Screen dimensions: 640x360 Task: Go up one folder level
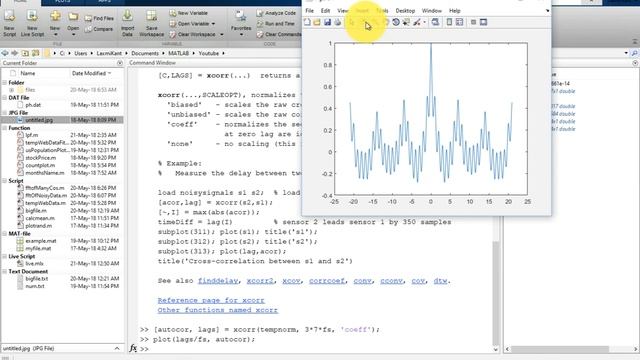[25, 53]
